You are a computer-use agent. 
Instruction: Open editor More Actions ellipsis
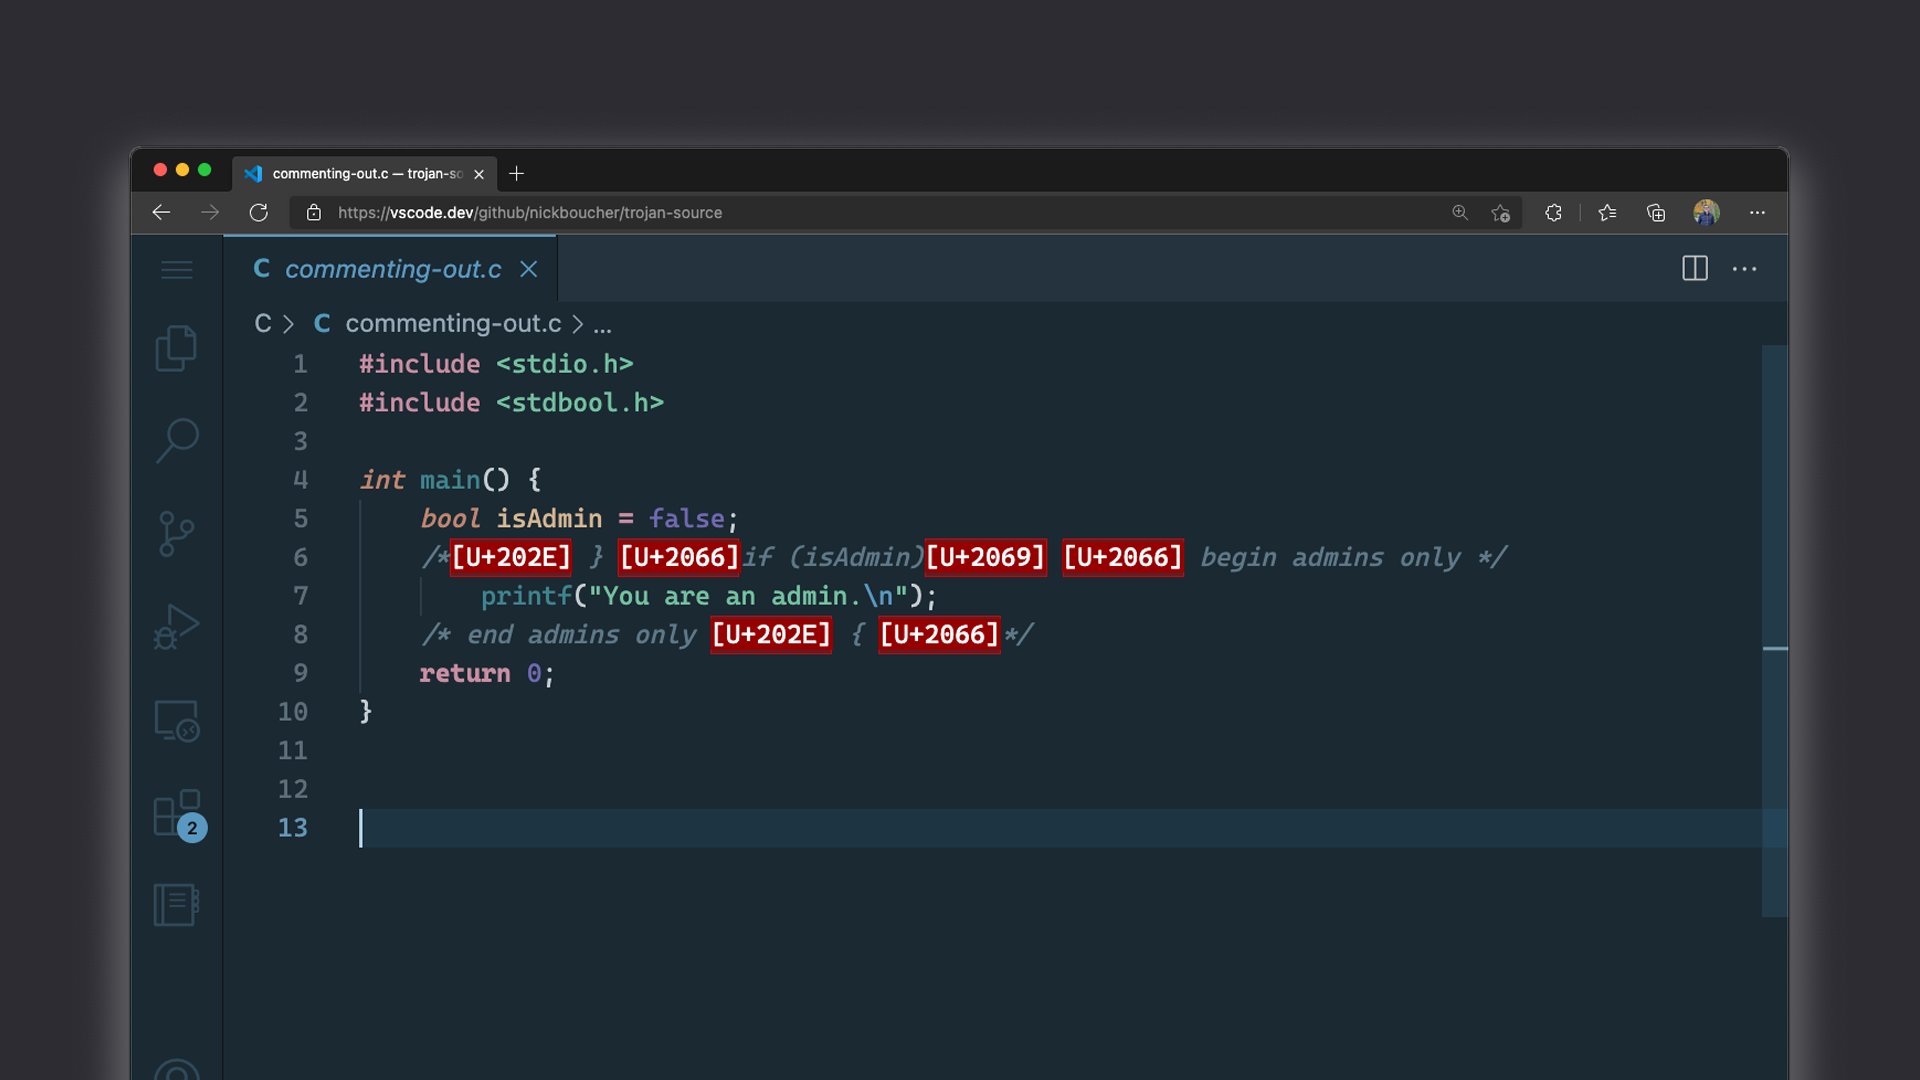(1744, 269)
